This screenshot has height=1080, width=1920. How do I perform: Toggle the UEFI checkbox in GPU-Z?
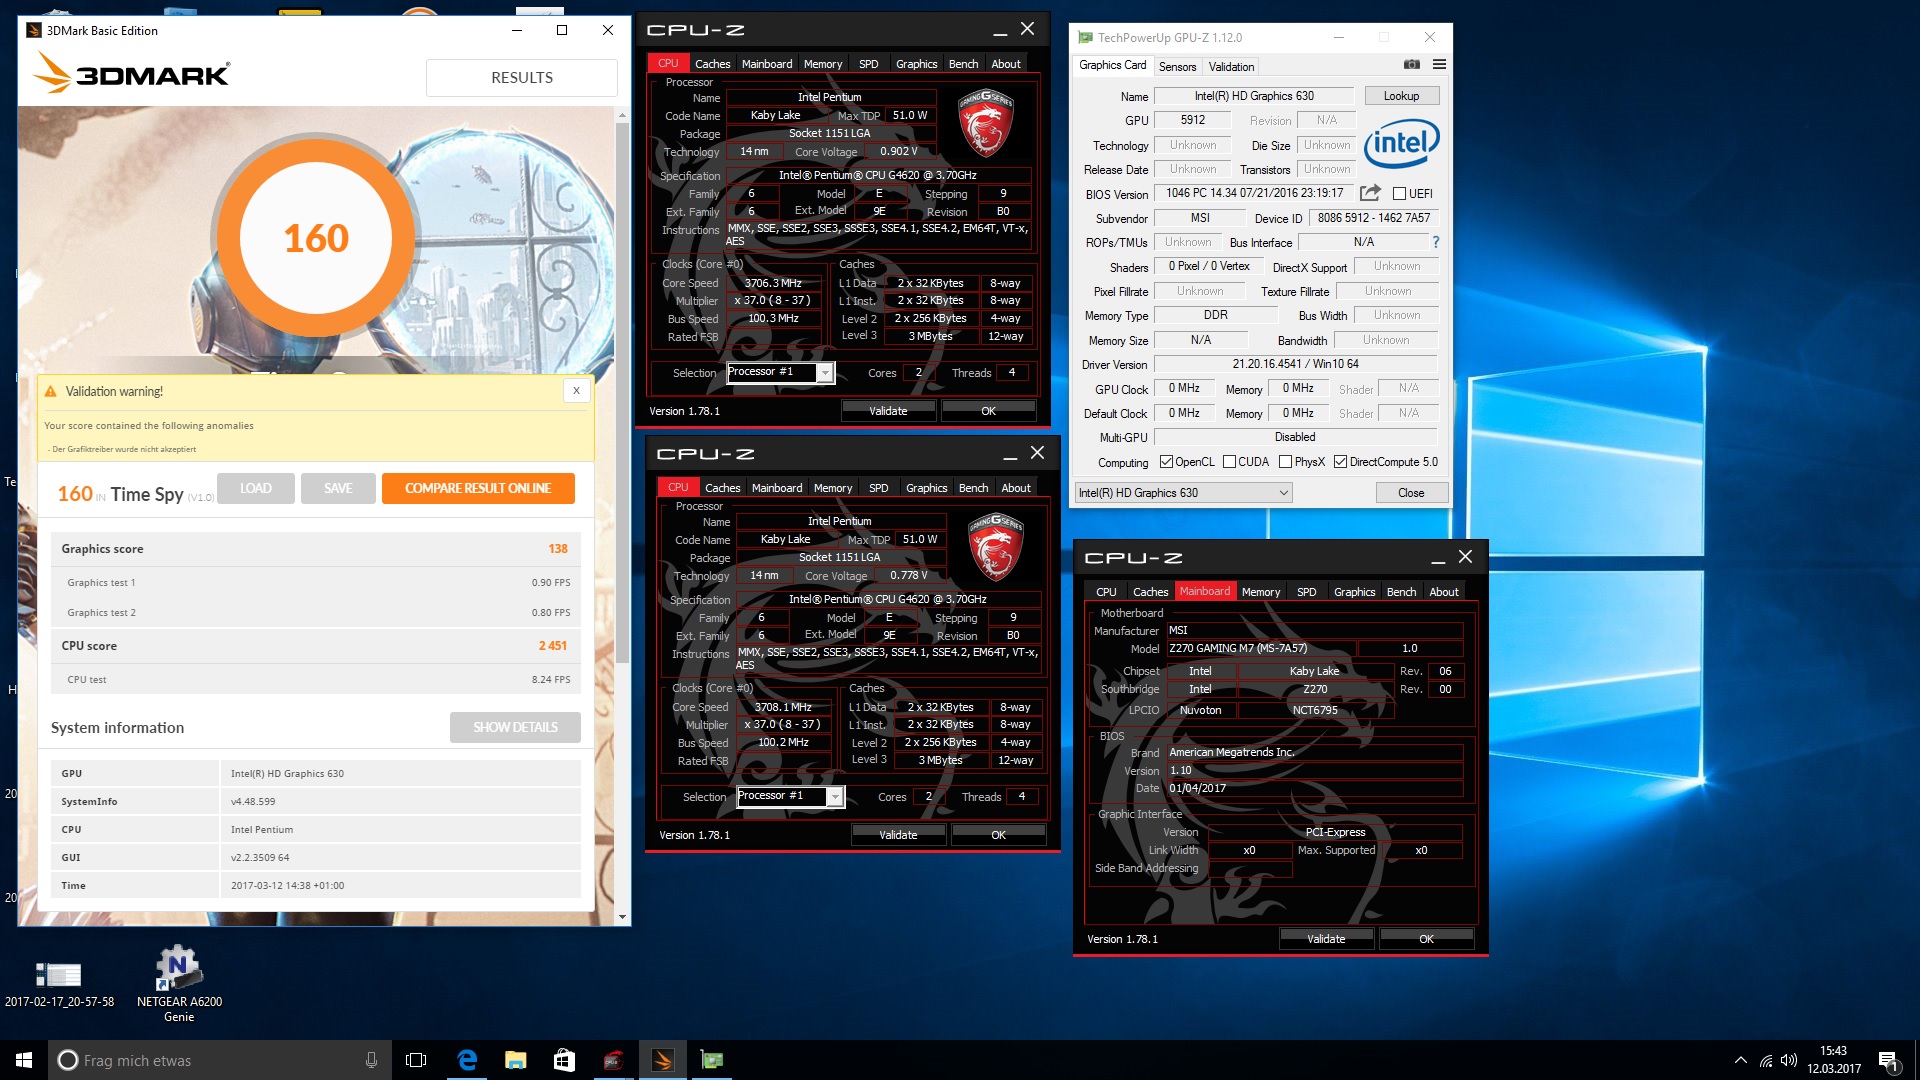coord(1399,194)
